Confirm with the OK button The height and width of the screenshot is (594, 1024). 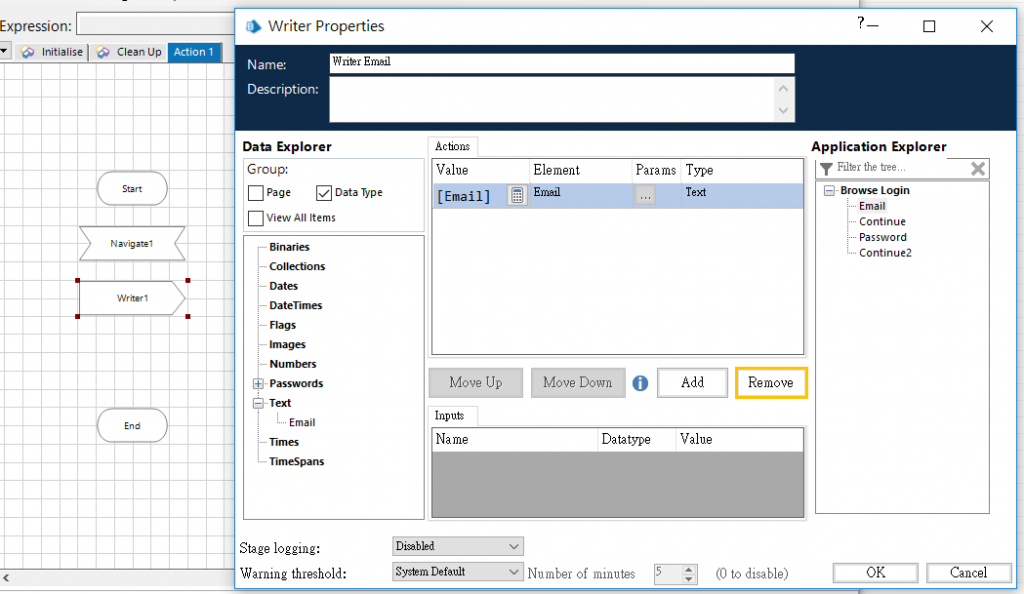pyautogui.click(x=876, y=572)
